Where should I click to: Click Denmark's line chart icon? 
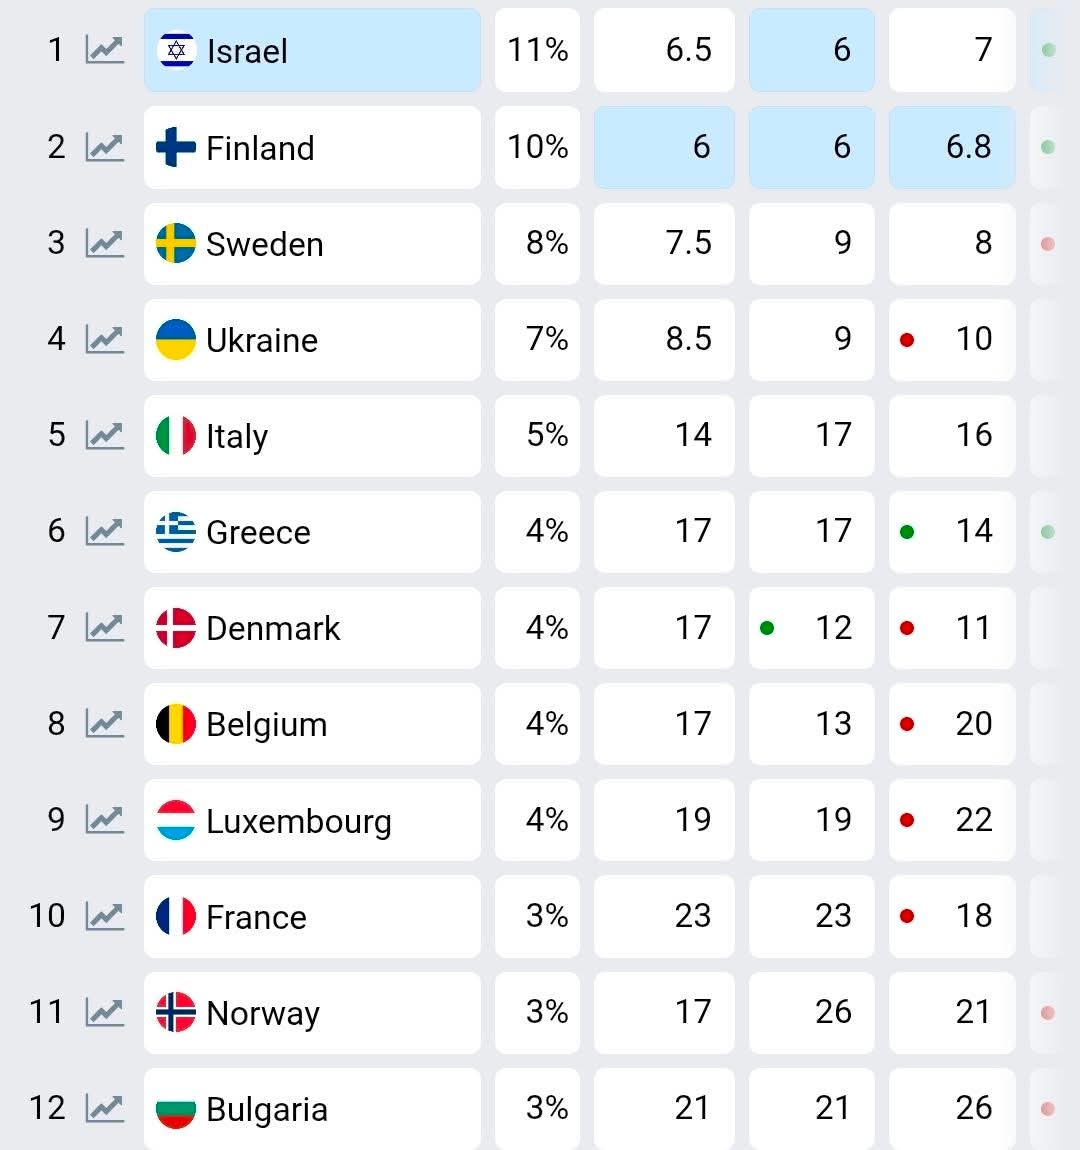click(104, 627)
